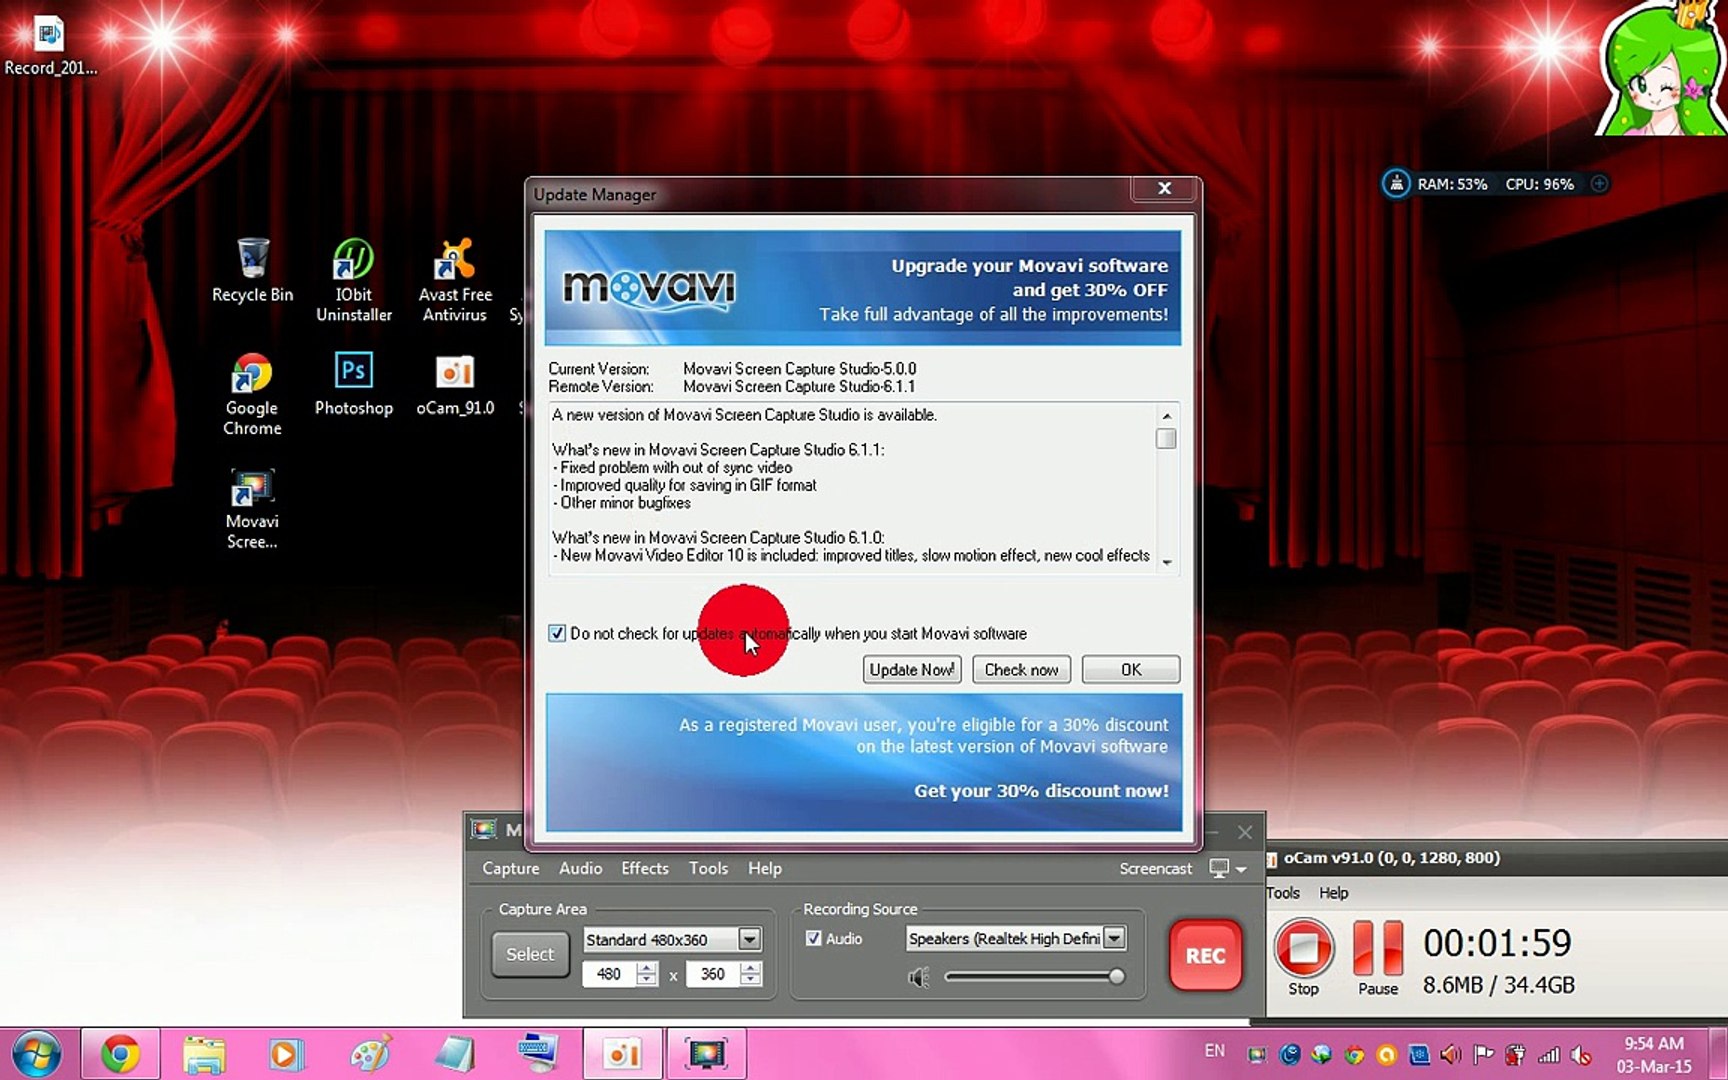Toggle the Audio checkbox in Recording Source

[813, 938]
